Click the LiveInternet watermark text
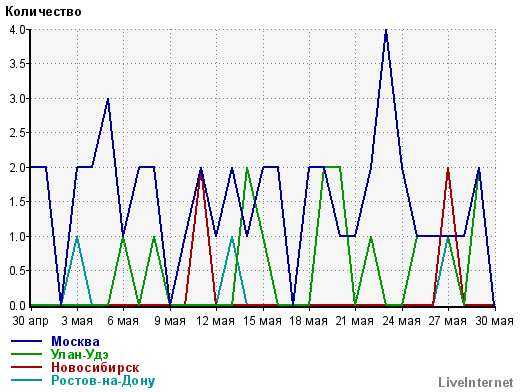This screenshot has width=520, height=392. 476,382
